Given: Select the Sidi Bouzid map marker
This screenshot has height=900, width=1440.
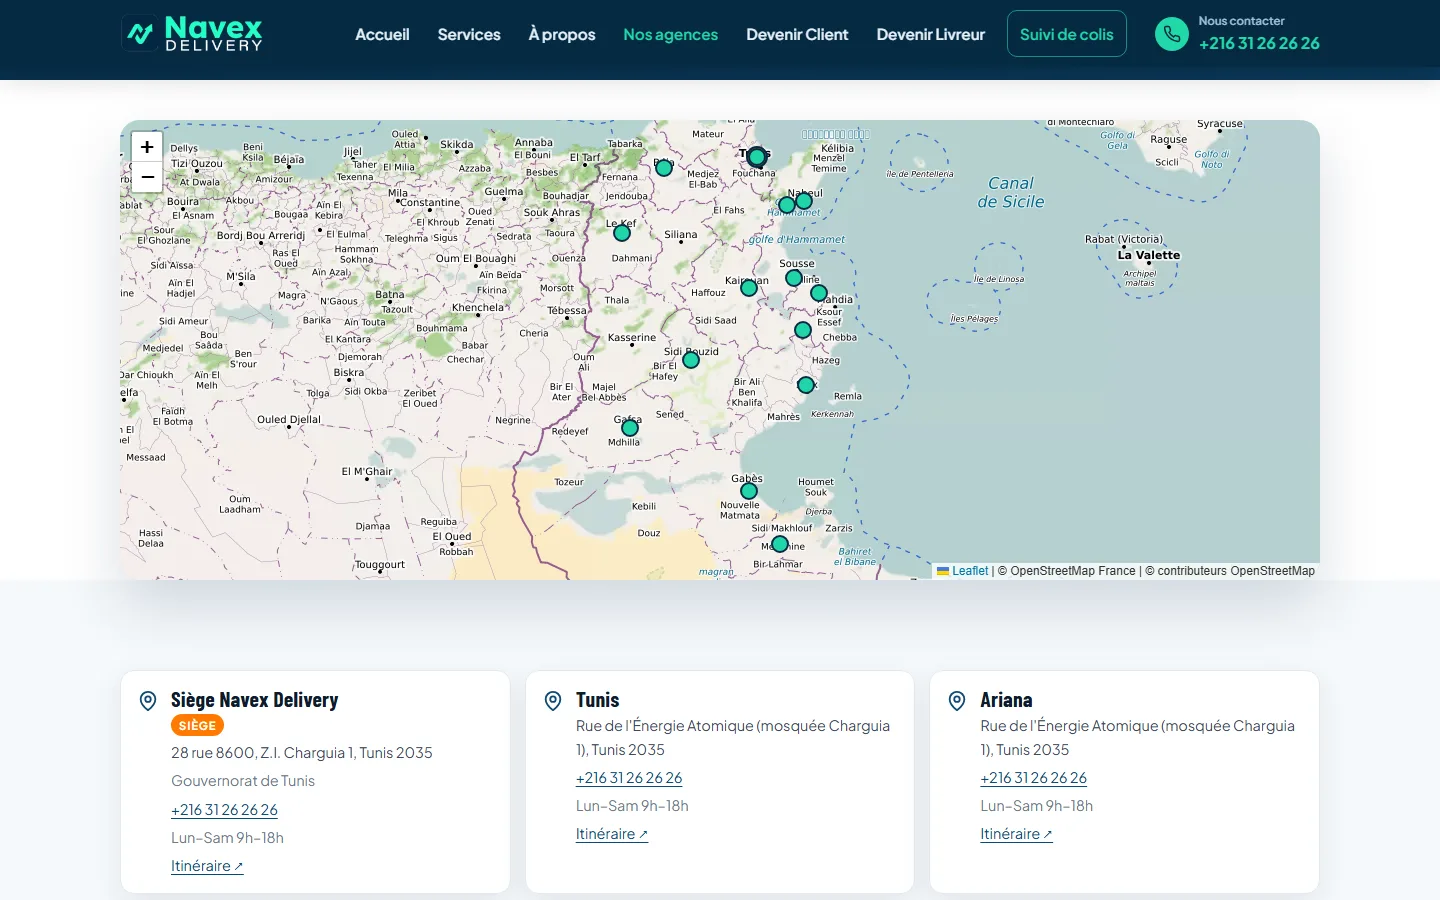Looking at the screenshot, I should [x=691, y=360].
